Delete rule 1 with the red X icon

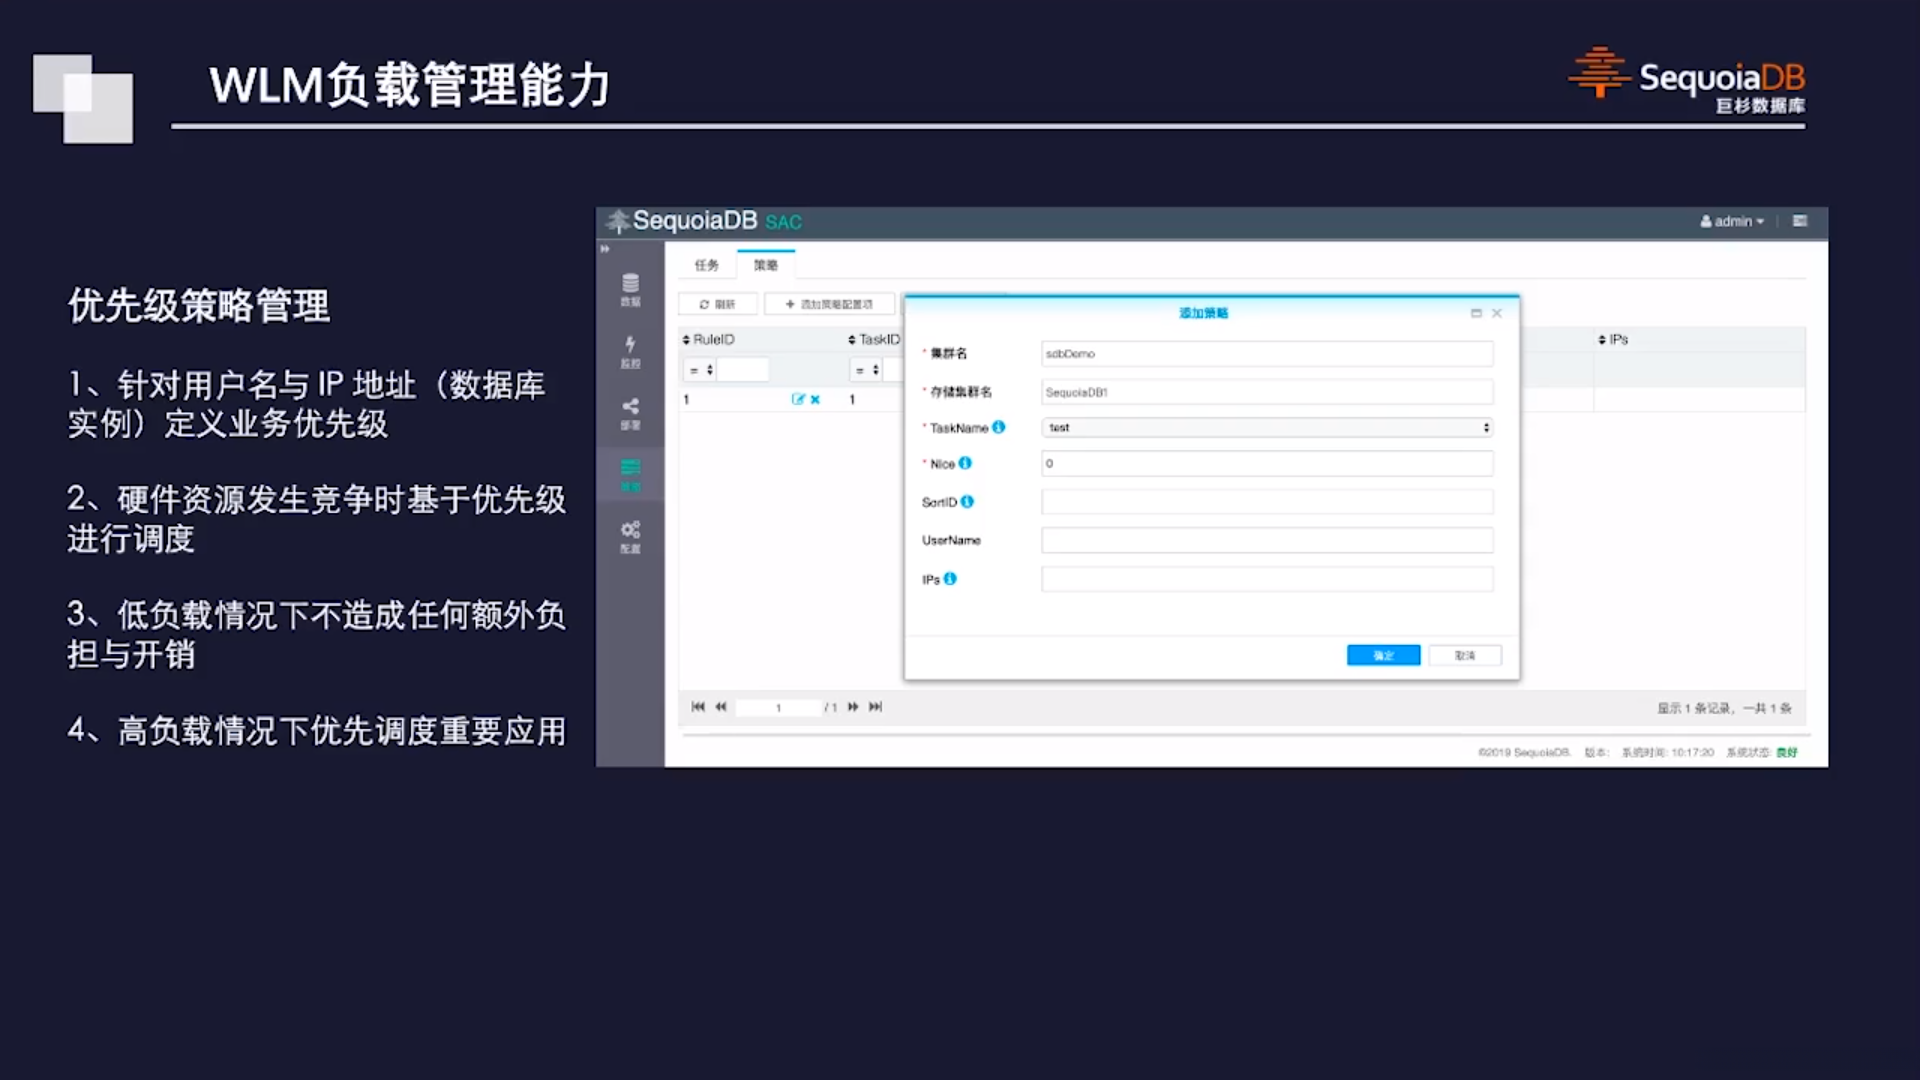(814, 398)
